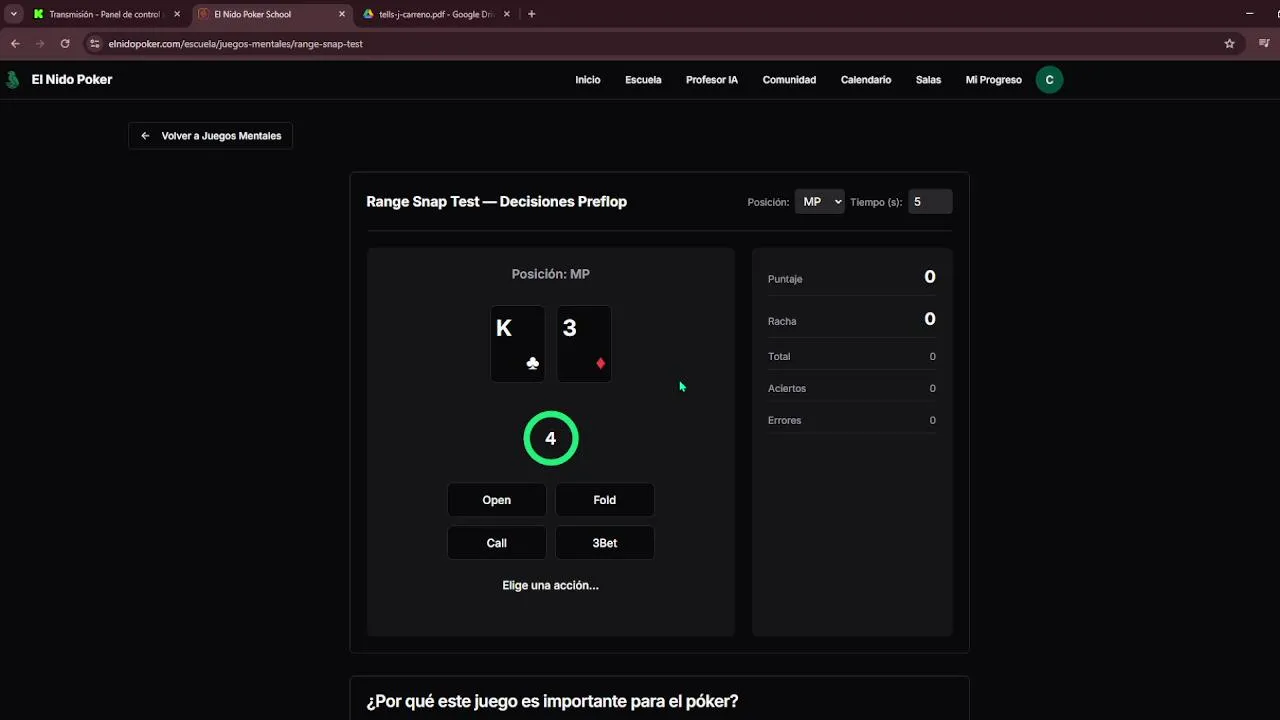Open the Profesor IA menu item
The height and width of the screenshot is (720, 1280).
(x=712, y=80)
